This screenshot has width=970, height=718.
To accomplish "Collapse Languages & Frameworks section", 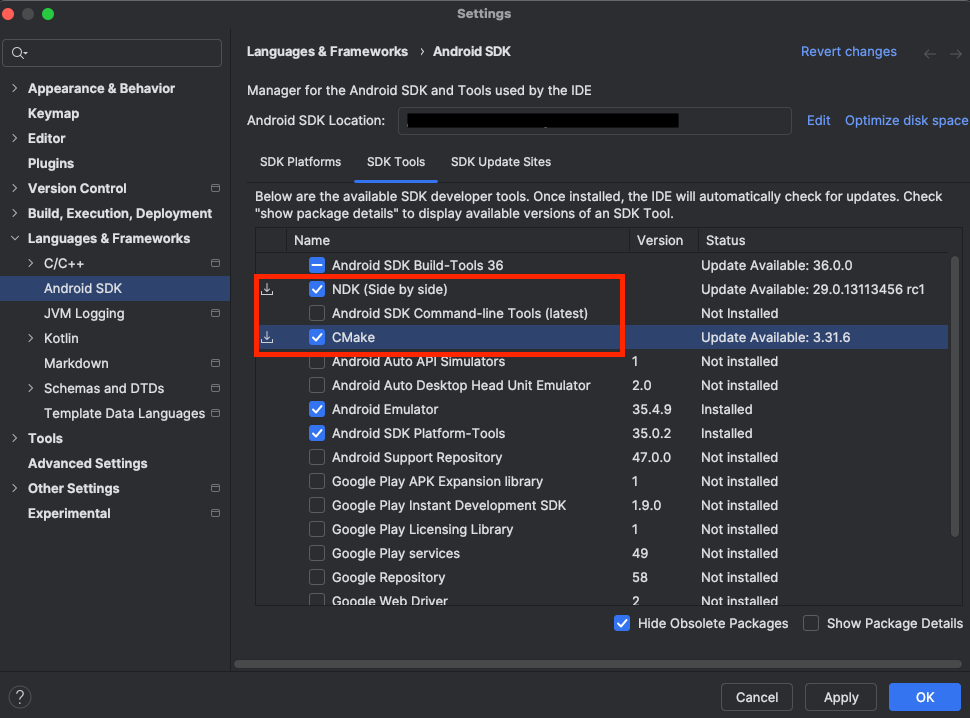I will tap(15, 238).
